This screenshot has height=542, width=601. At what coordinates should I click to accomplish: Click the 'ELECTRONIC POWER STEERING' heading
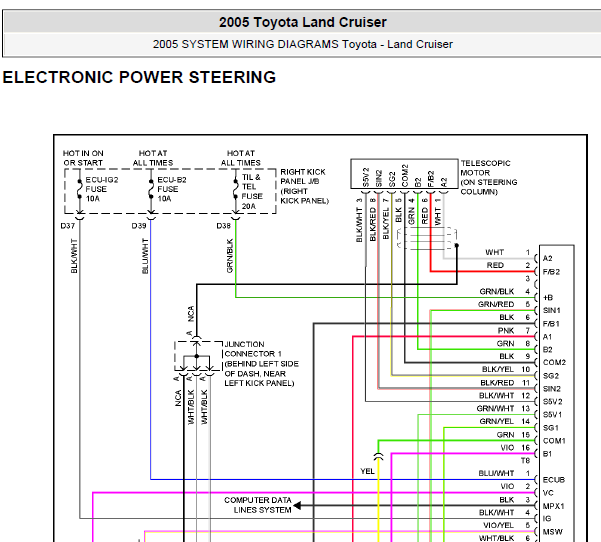[139, 77]
